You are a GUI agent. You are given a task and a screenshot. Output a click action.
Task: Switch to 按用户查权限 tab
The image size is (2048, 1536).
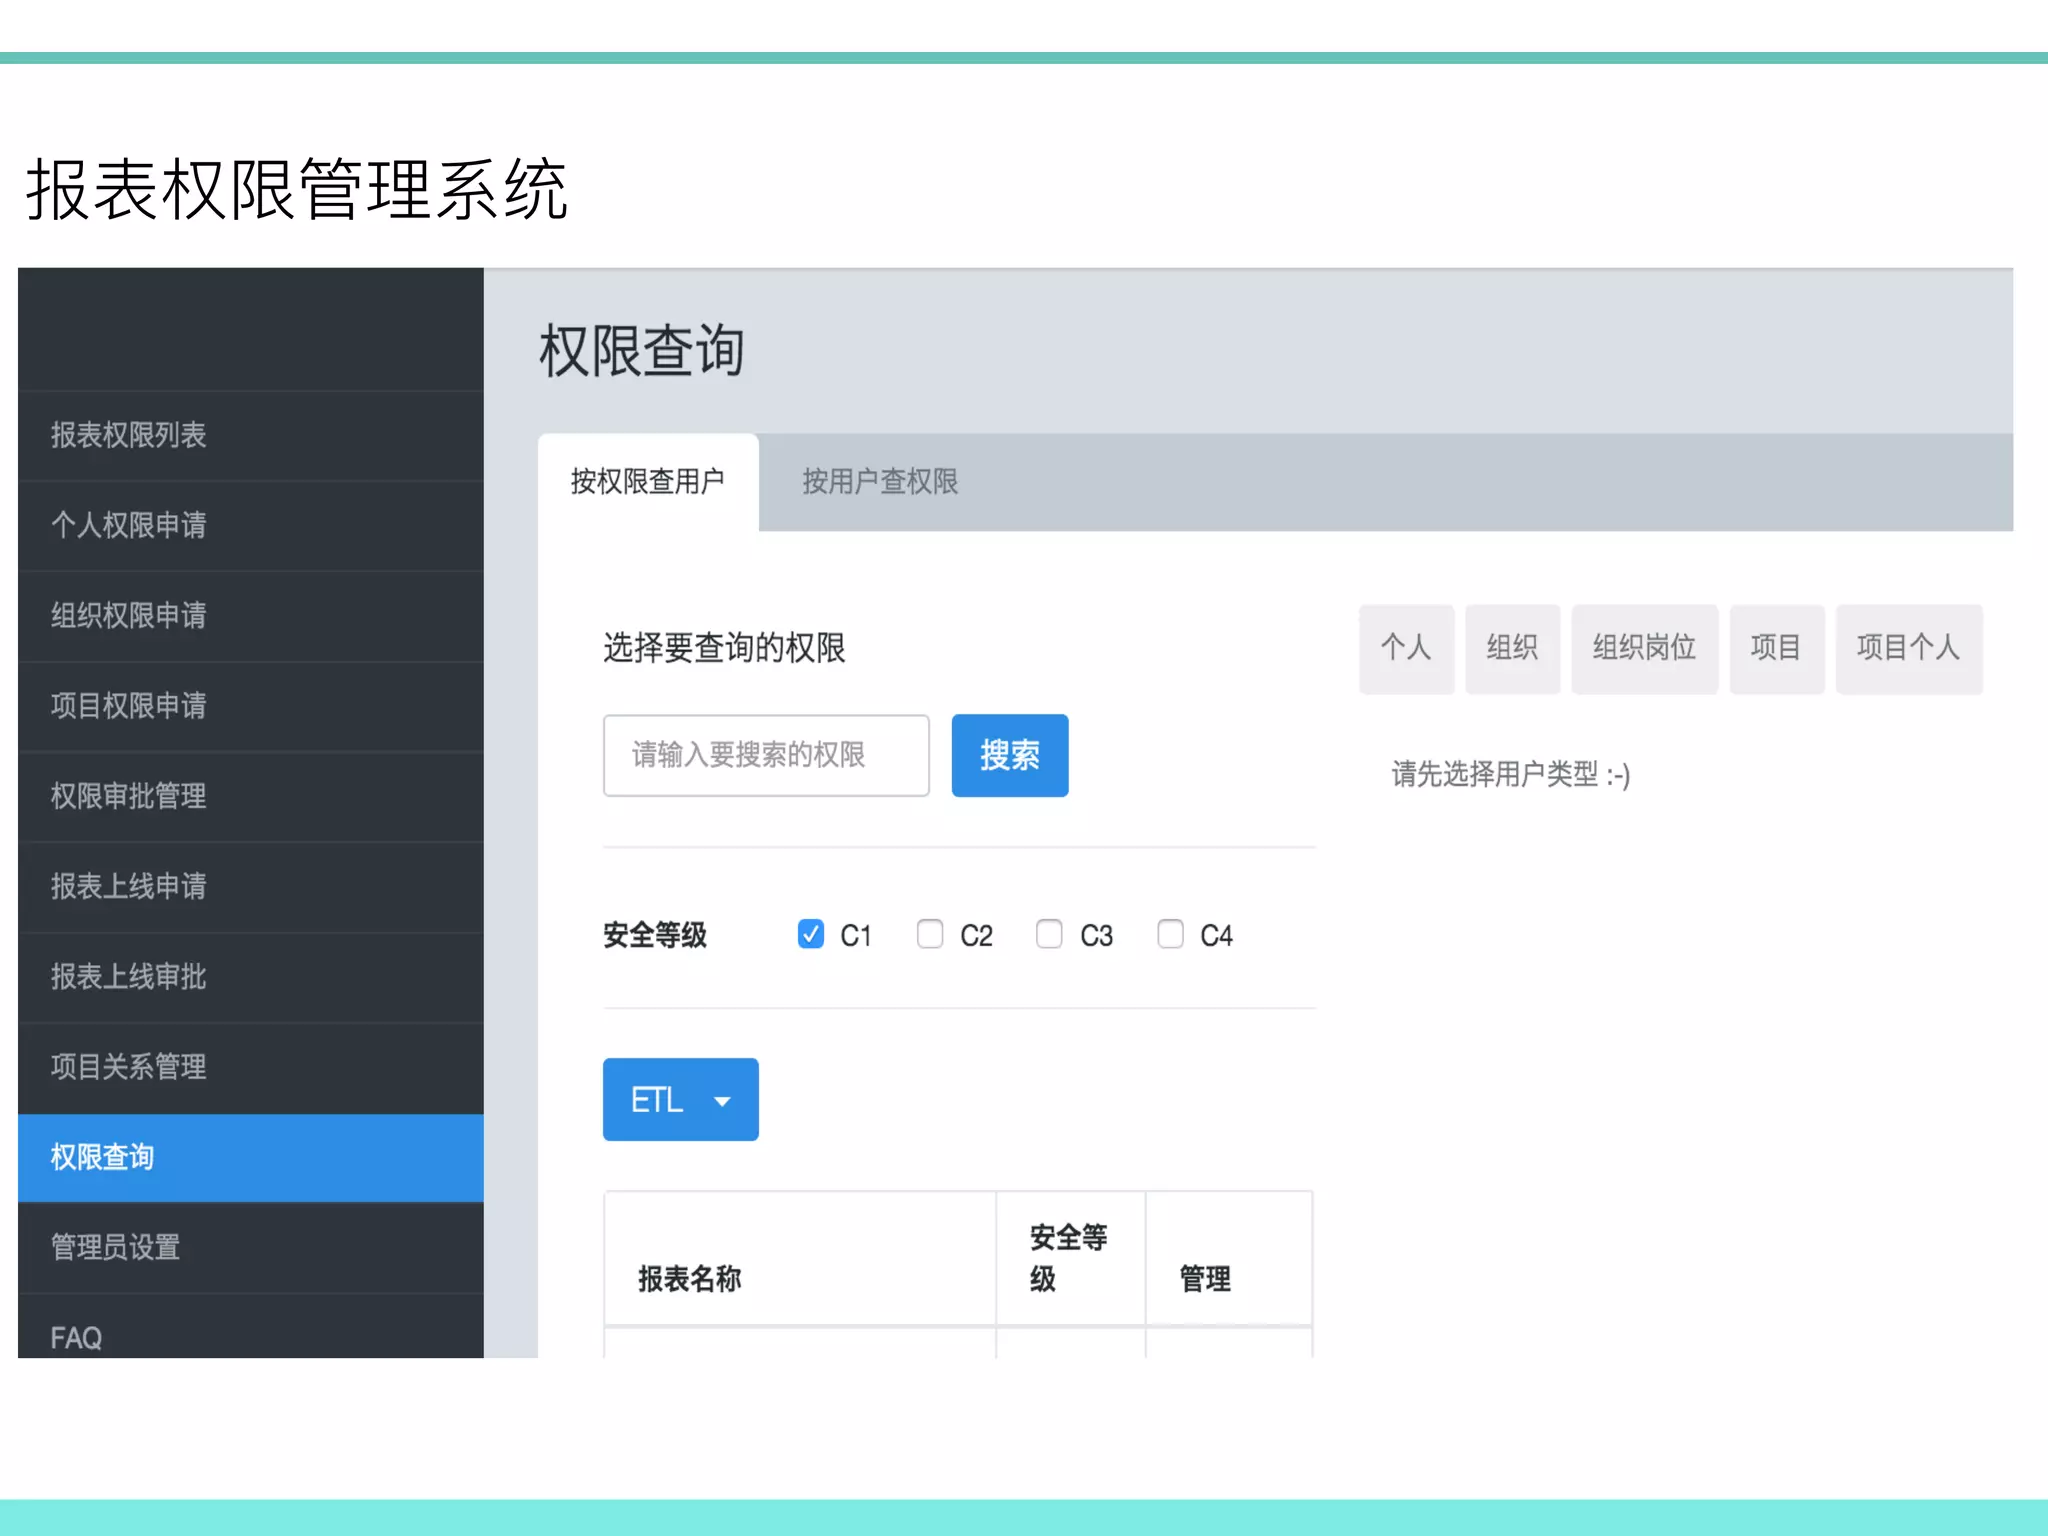pyautogui.click(x=880, y=482)
